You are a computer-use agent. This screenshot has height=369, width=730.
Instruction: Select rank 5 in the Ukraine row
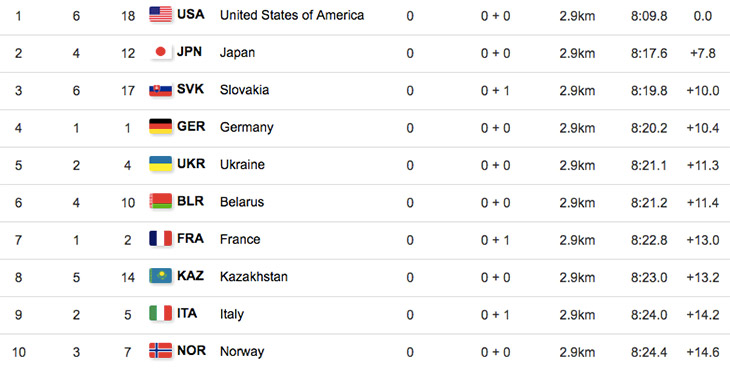18,166
